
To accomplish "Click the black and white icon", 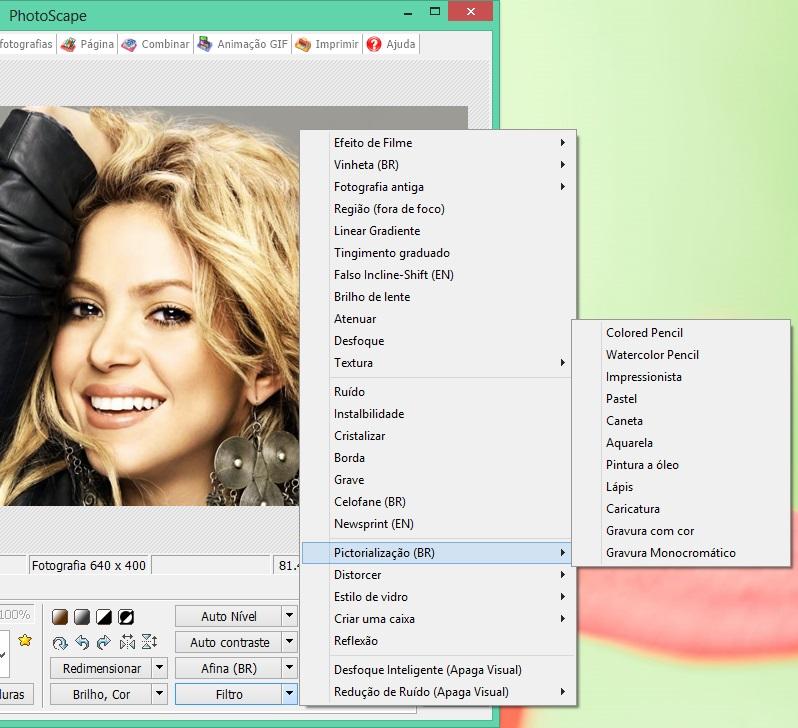I will click(x=104, y=615).
